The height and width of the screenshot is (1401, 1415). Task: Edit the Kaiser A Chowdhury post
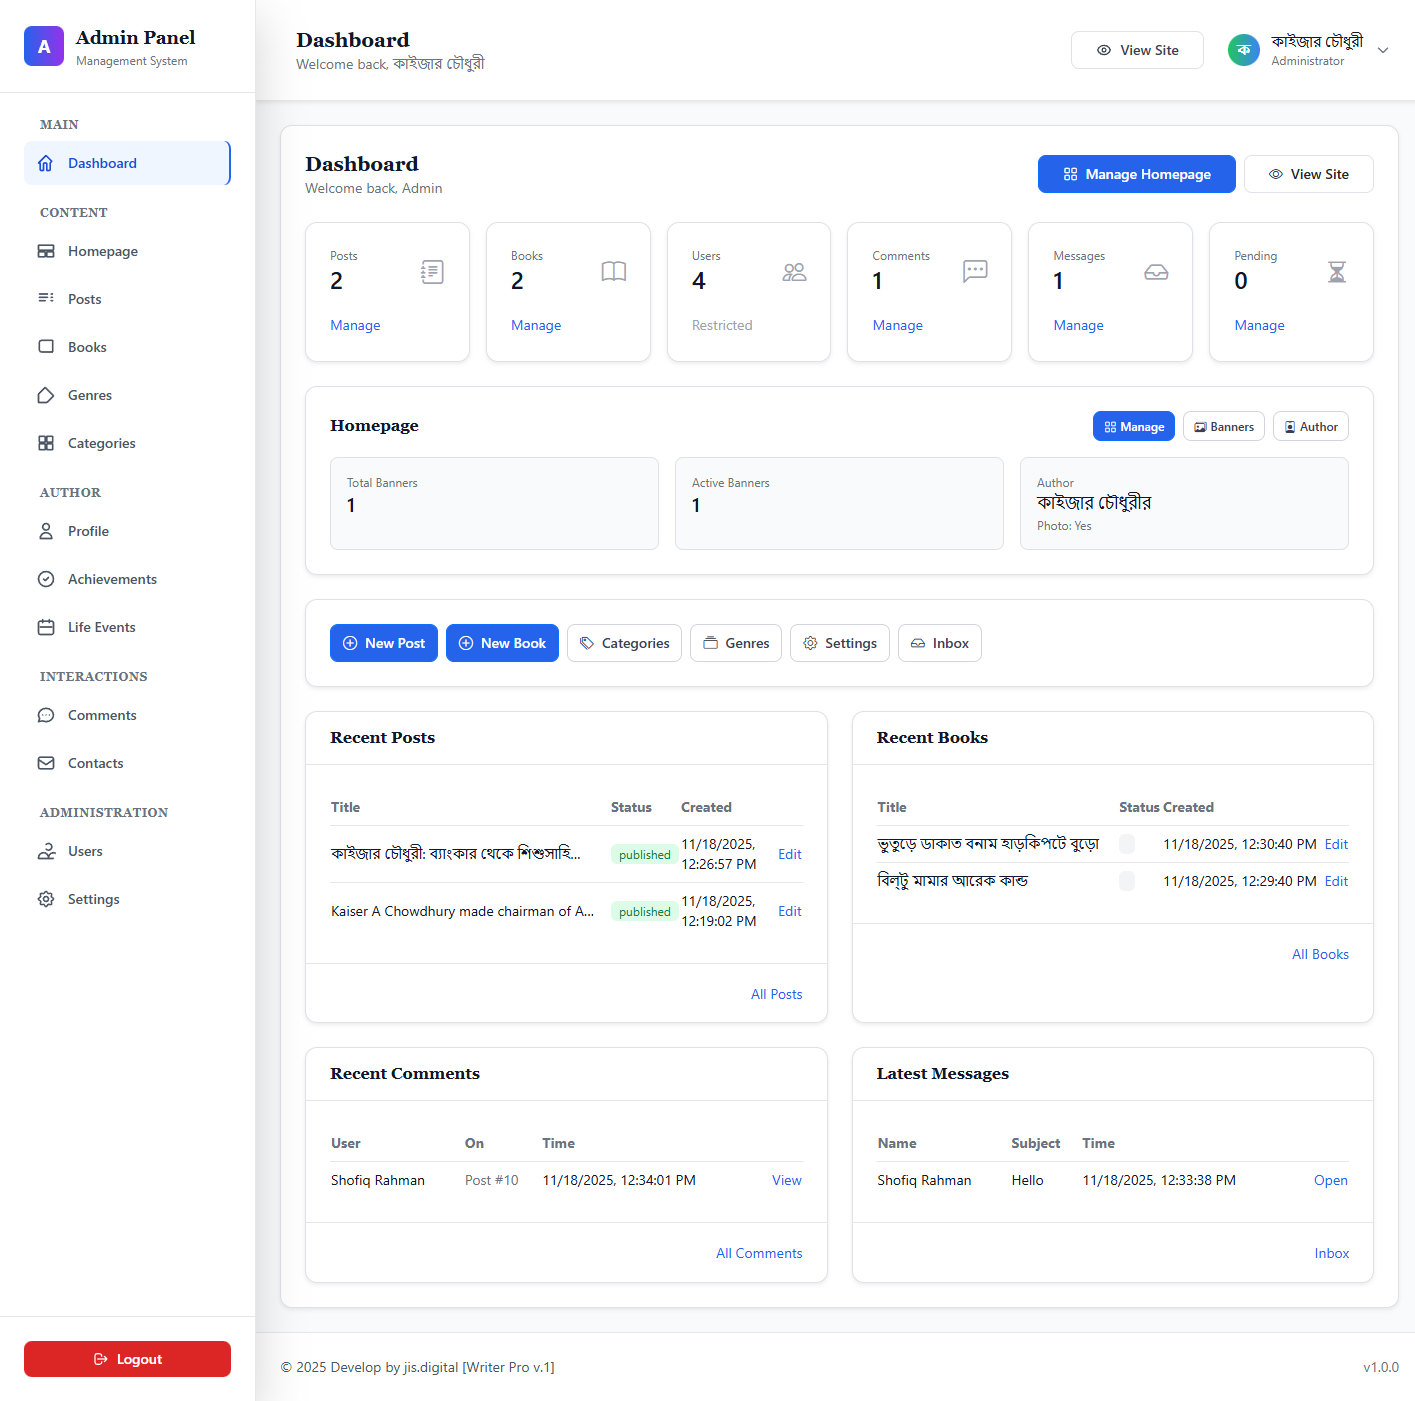(x=789, y=911)
